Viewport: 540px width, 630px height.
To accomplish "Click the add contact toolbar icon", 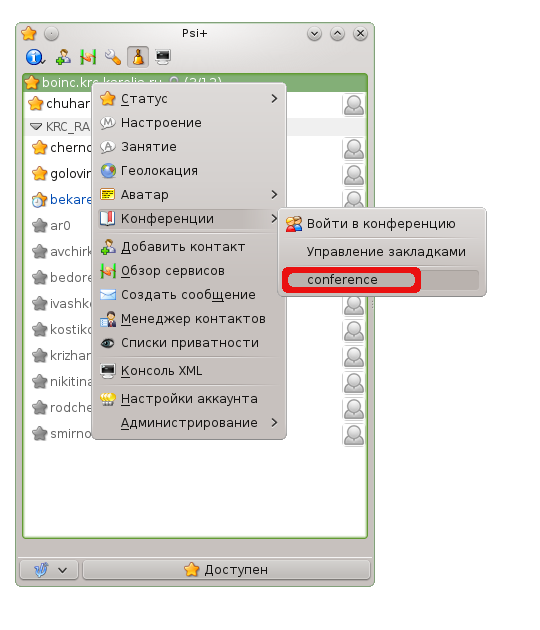I will [x=63, y=57].
